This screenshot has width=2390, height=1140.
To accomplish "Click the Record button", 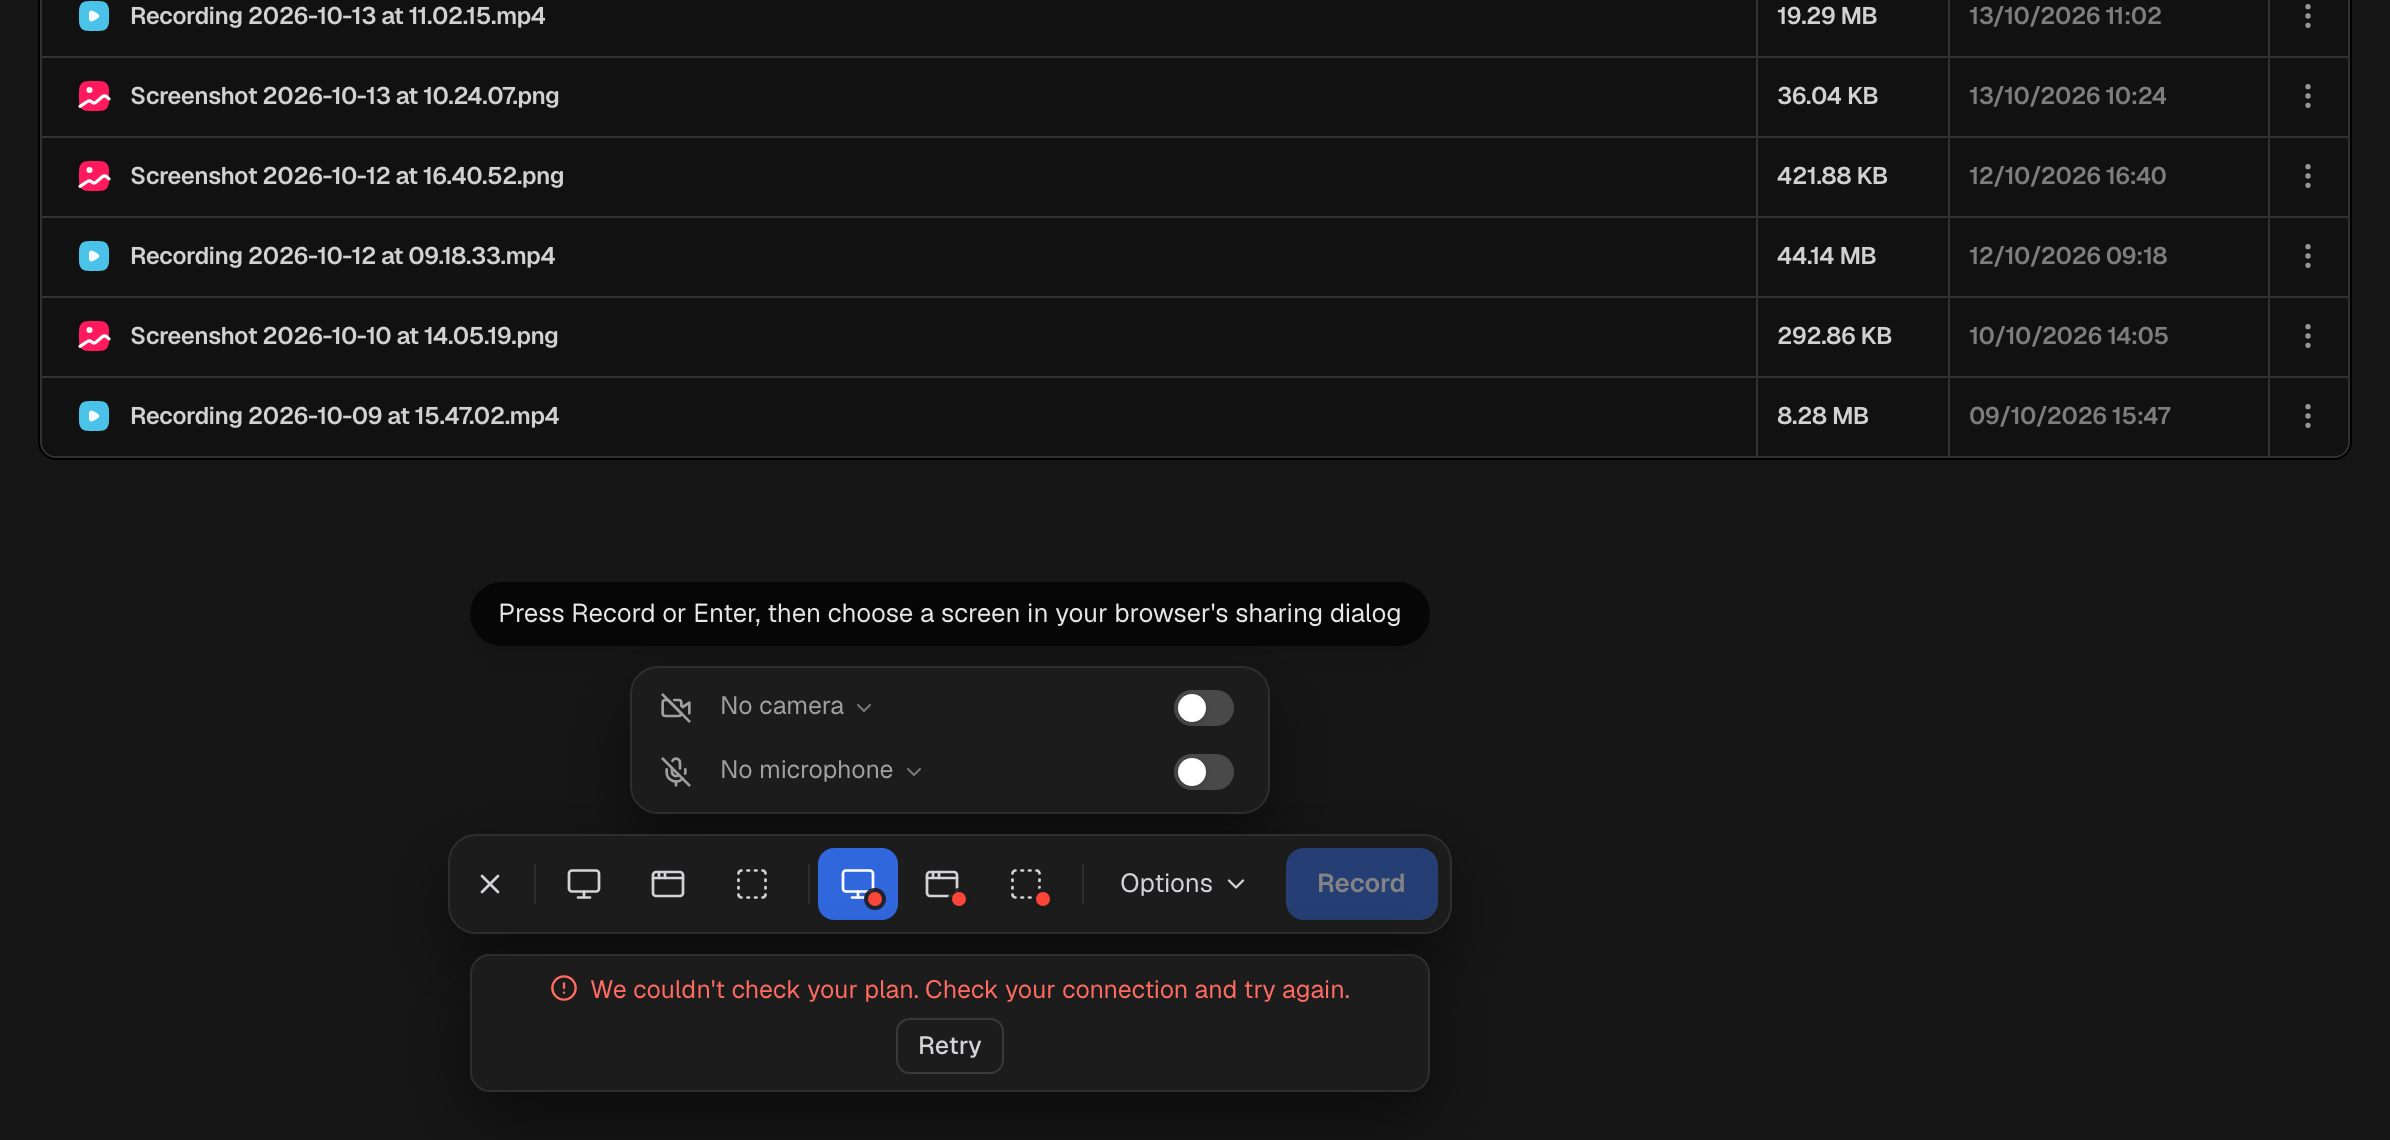I will (x=1361, y=884).
